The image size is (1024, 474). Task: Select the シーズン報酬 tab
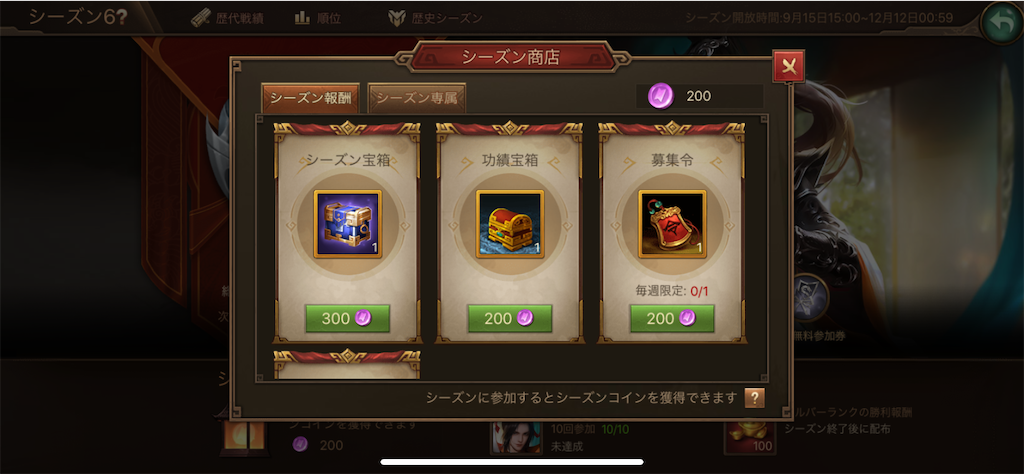click(x=311, y=99)
